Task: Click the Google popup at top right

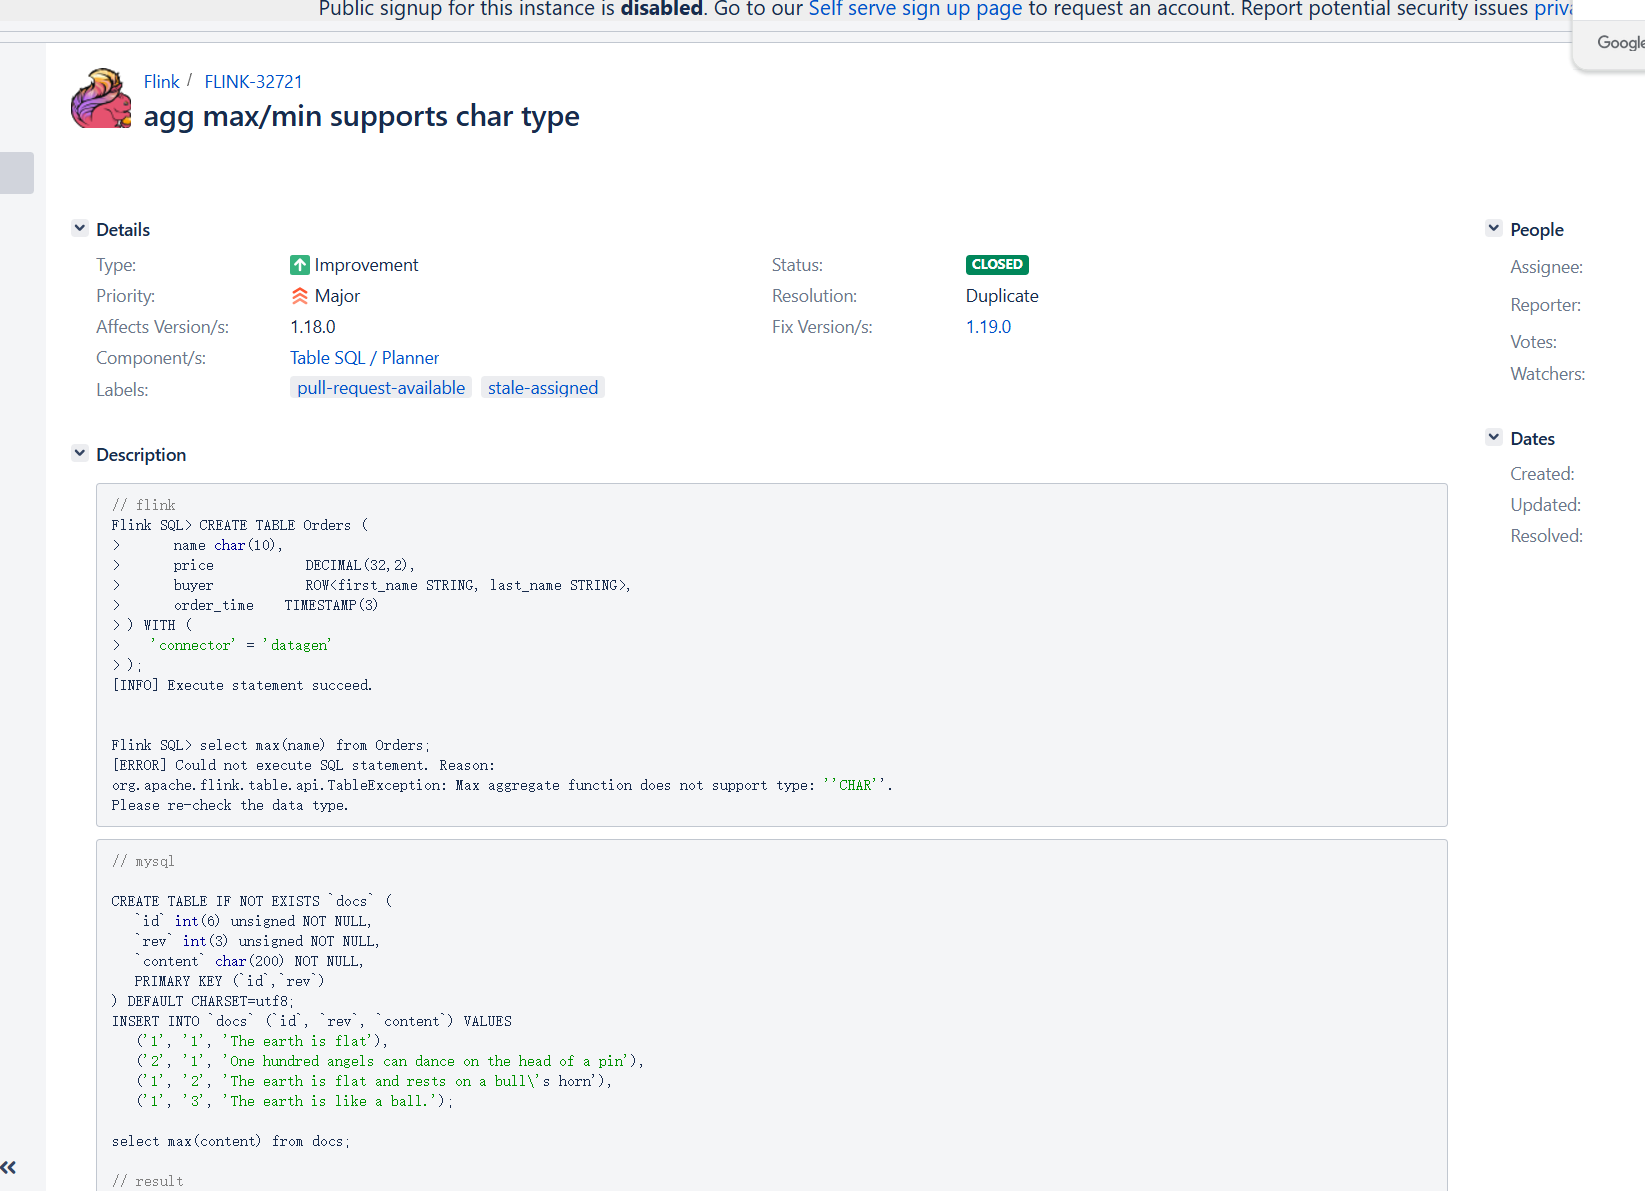Action: 1609,42
